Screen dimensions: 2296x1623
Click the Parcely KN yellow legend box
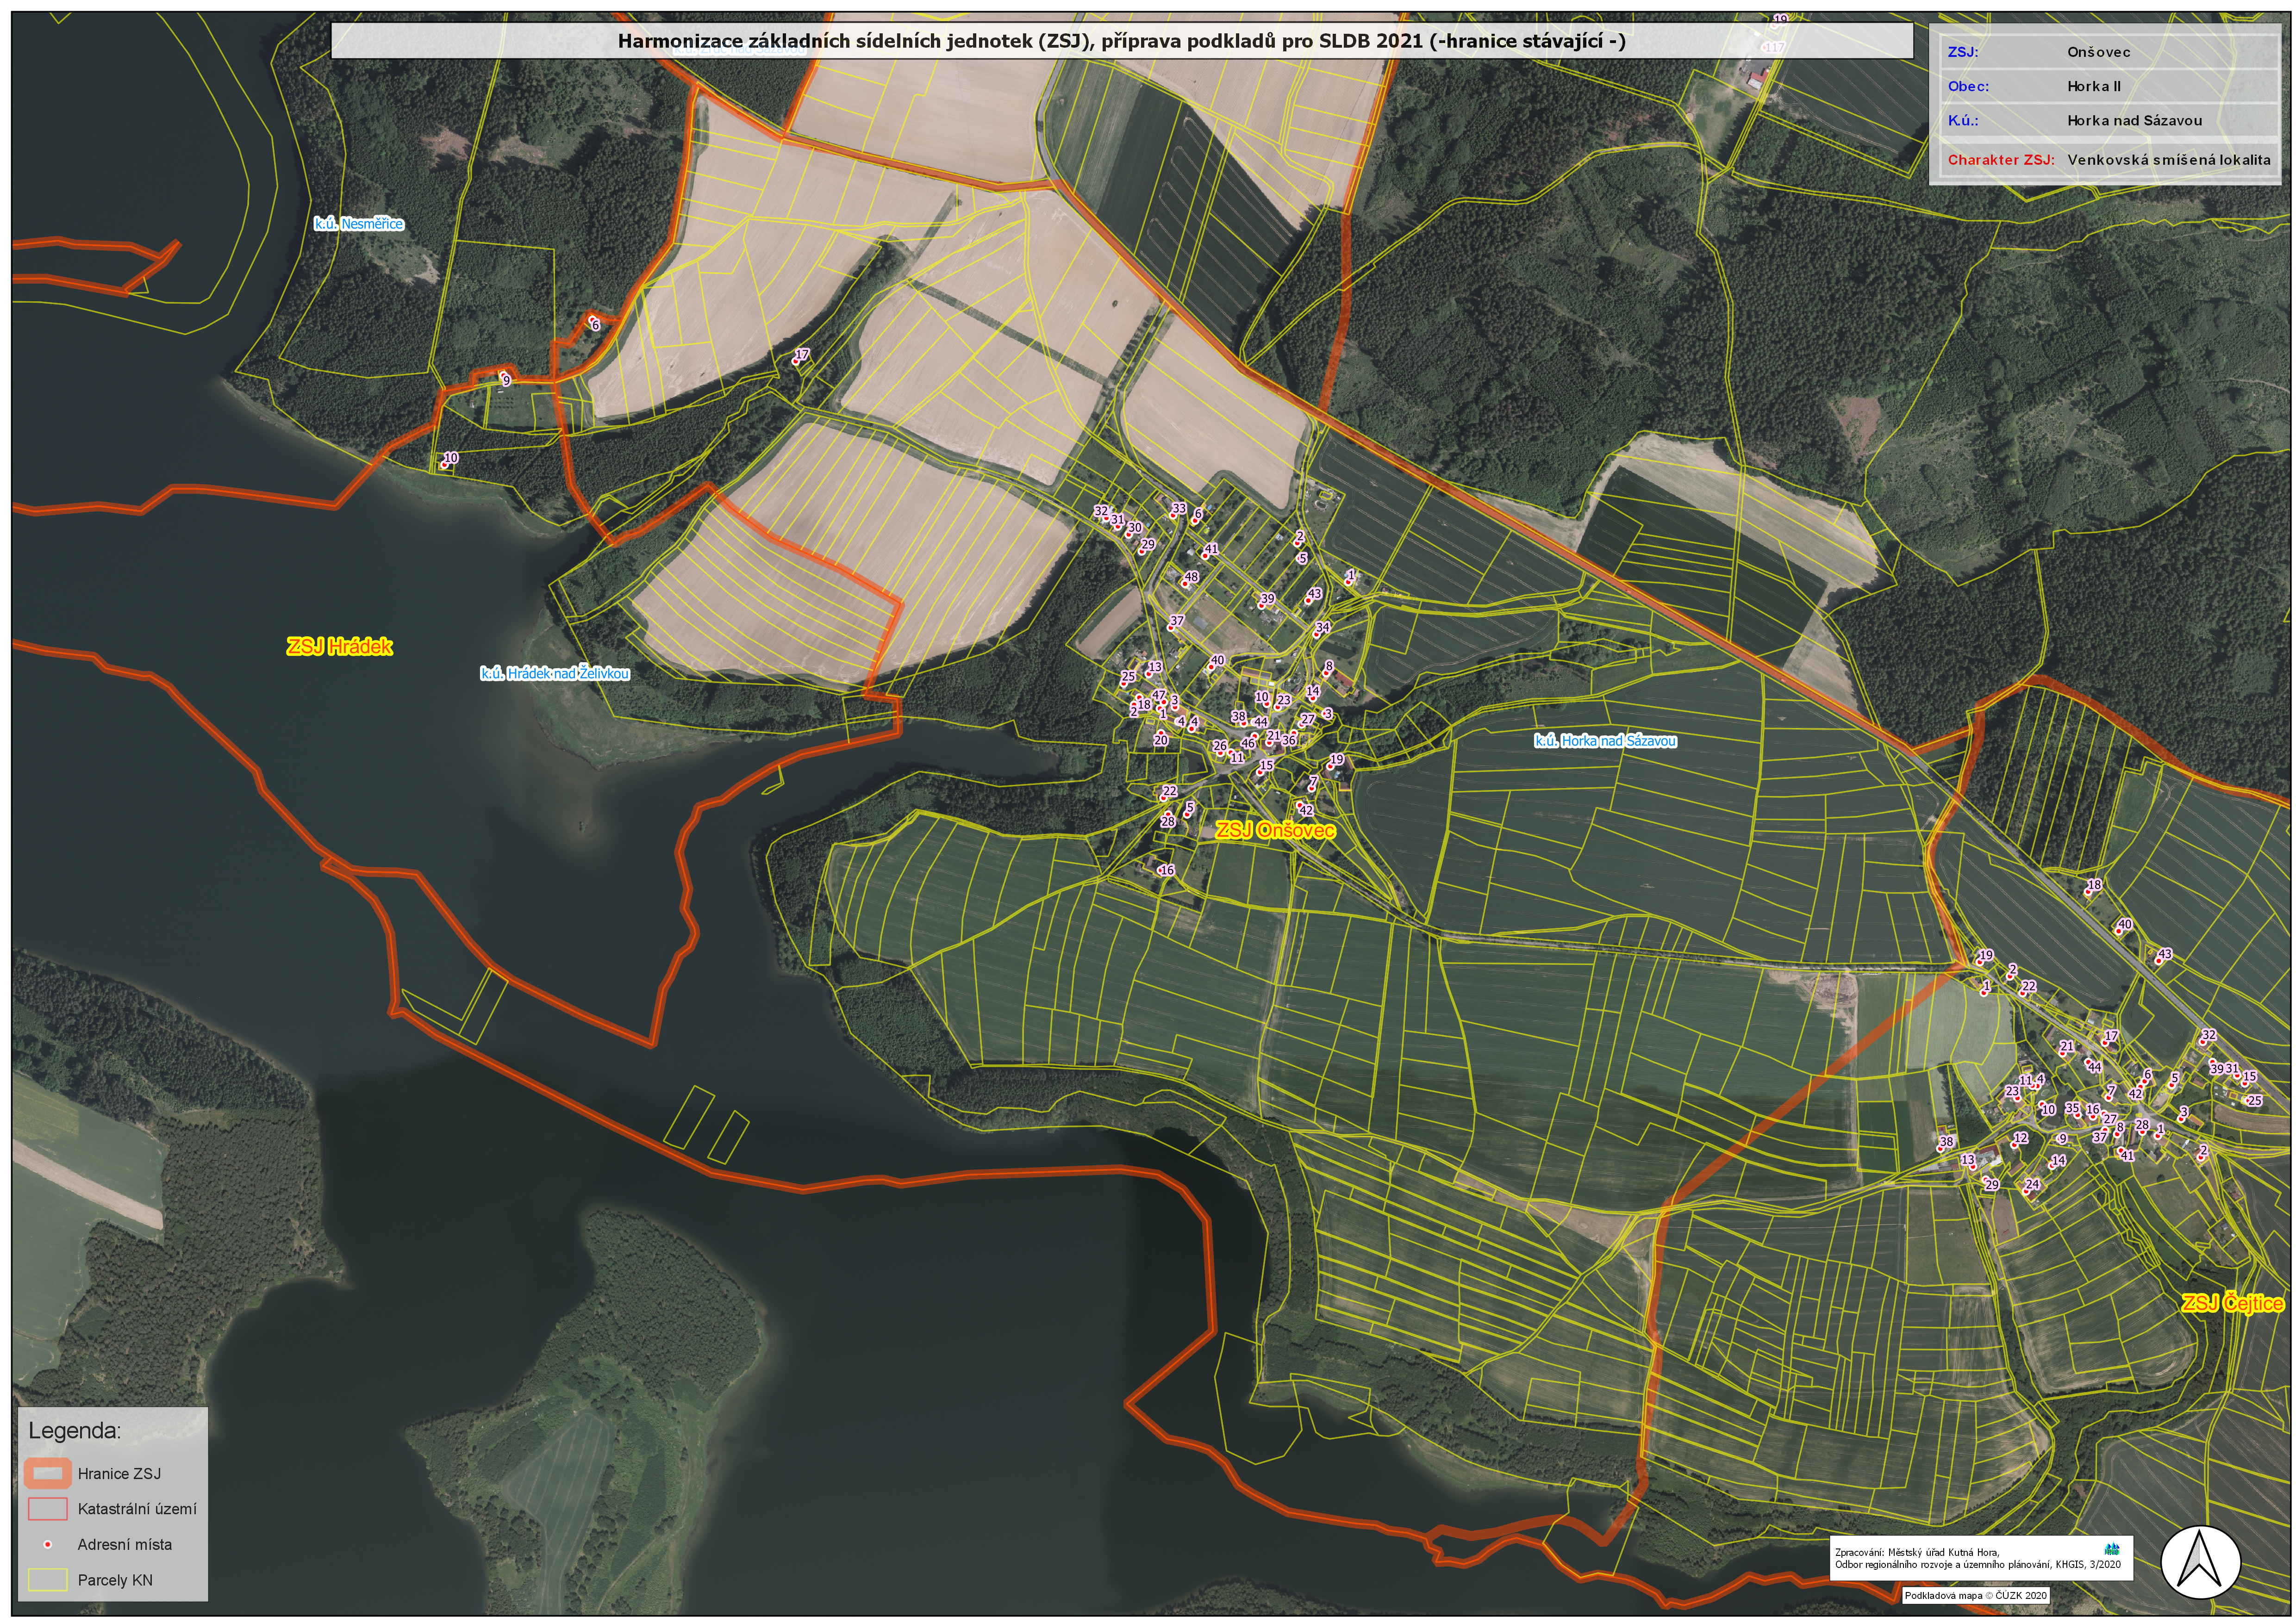47,1580
